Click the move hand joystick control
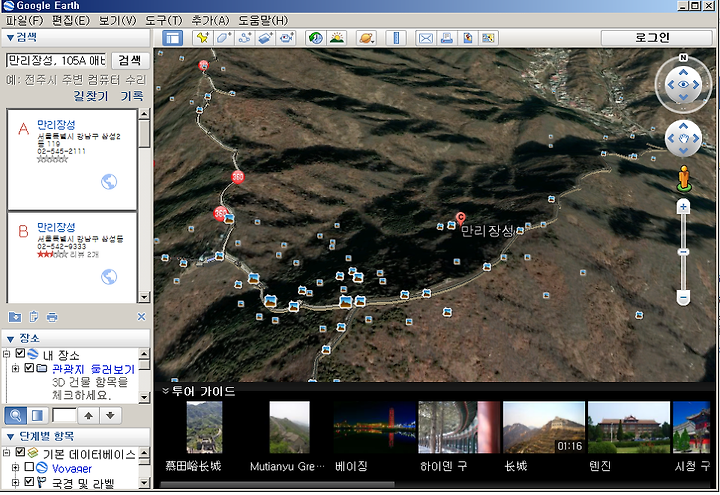 click(x=683, y=138)
